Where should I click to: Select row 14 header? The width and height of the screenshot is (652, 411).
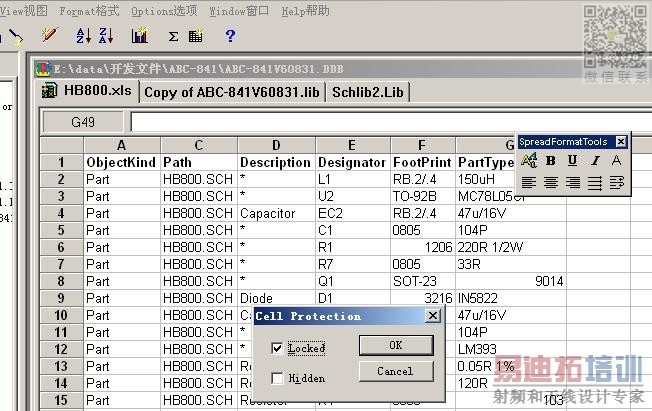[61, 383]
